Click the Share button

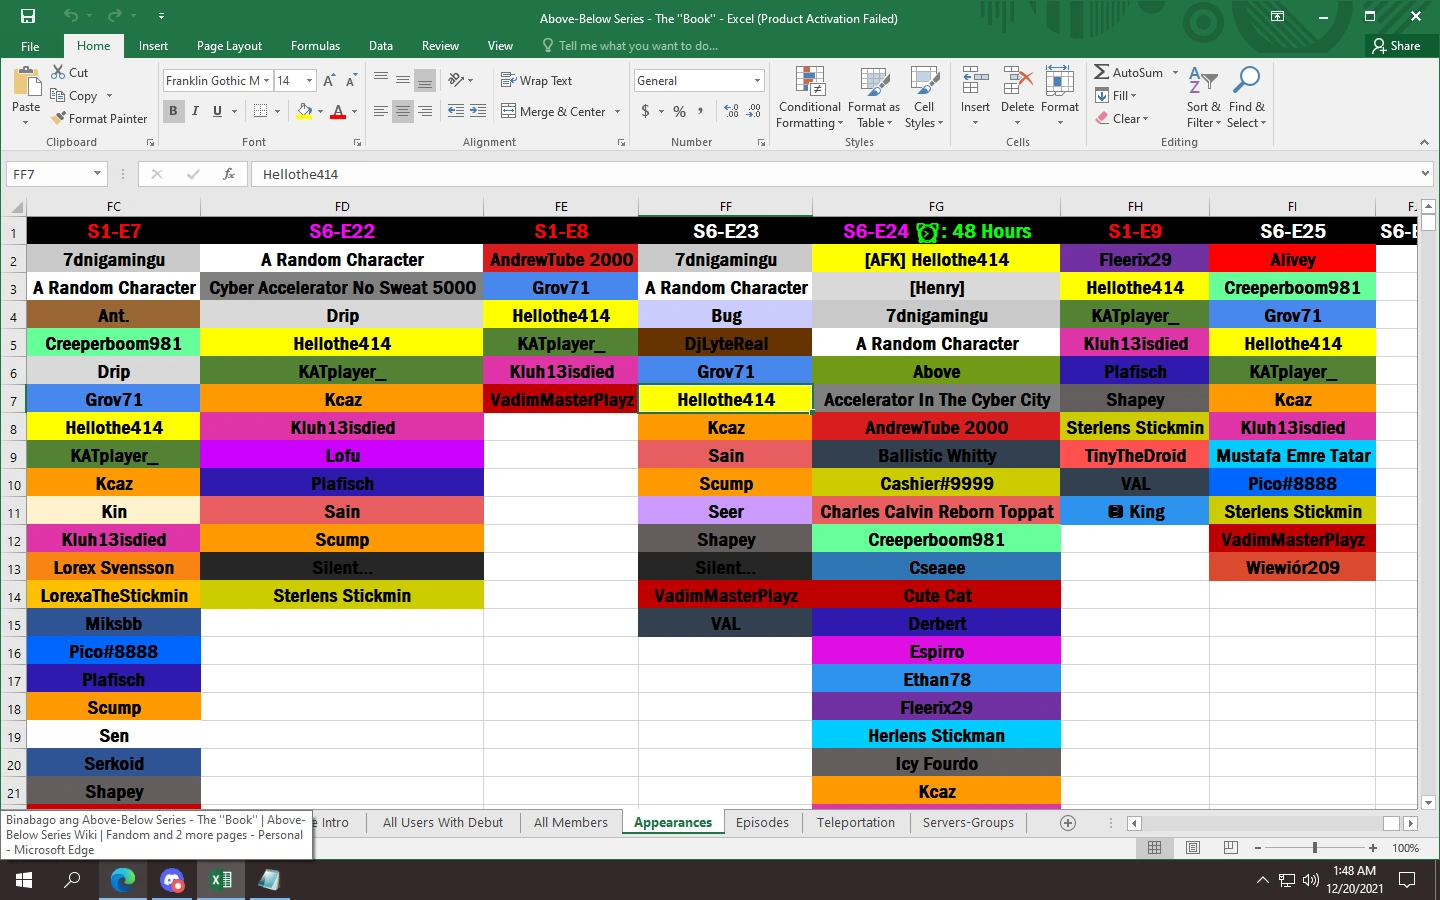[x=1396, y=46]
